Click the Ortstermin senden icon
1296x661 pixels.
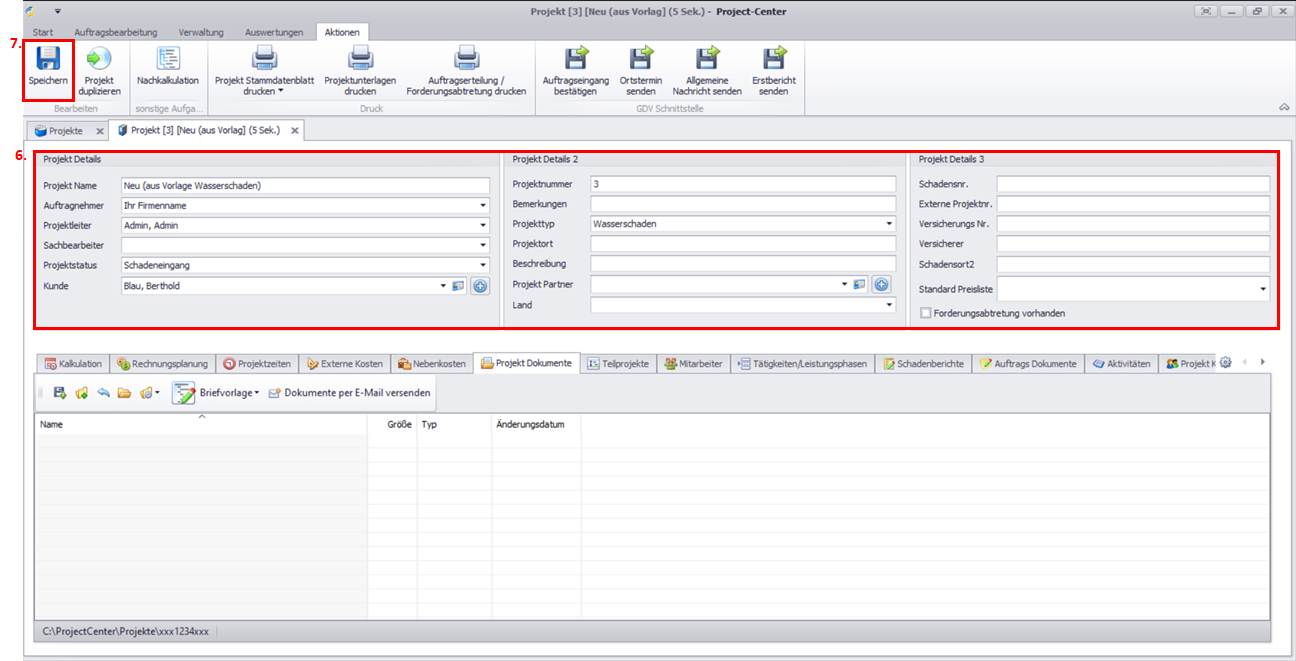[640, 59]
